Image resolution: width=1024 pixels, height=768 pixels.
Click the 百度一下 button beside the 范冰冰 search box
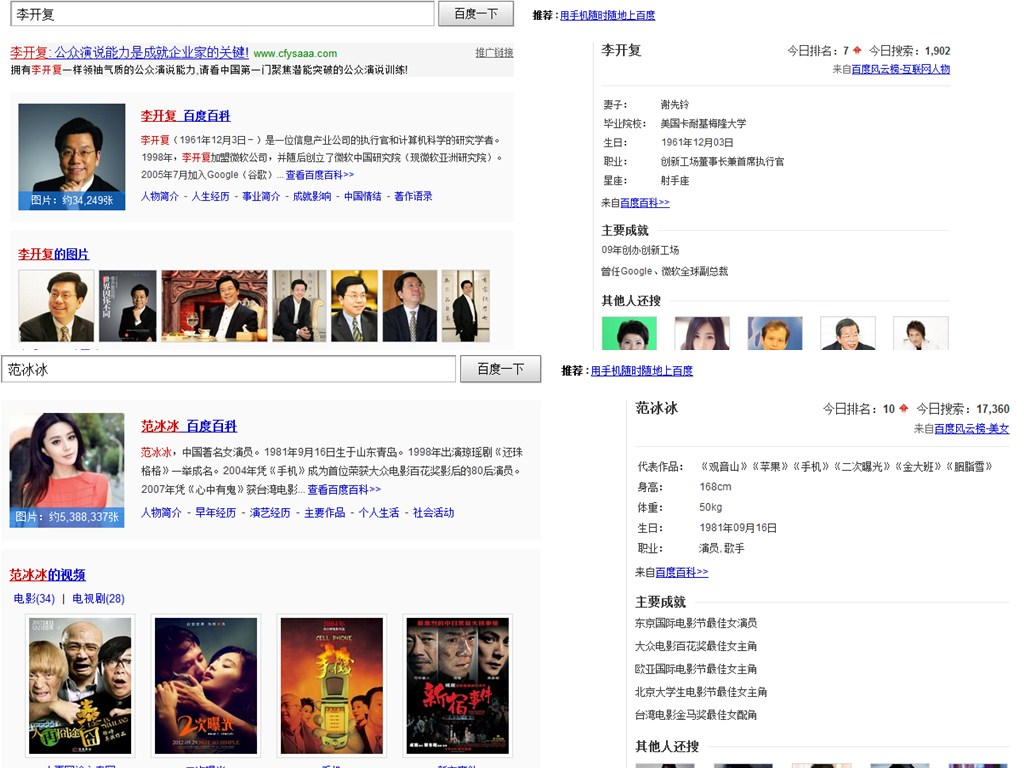tap(500, 369)
